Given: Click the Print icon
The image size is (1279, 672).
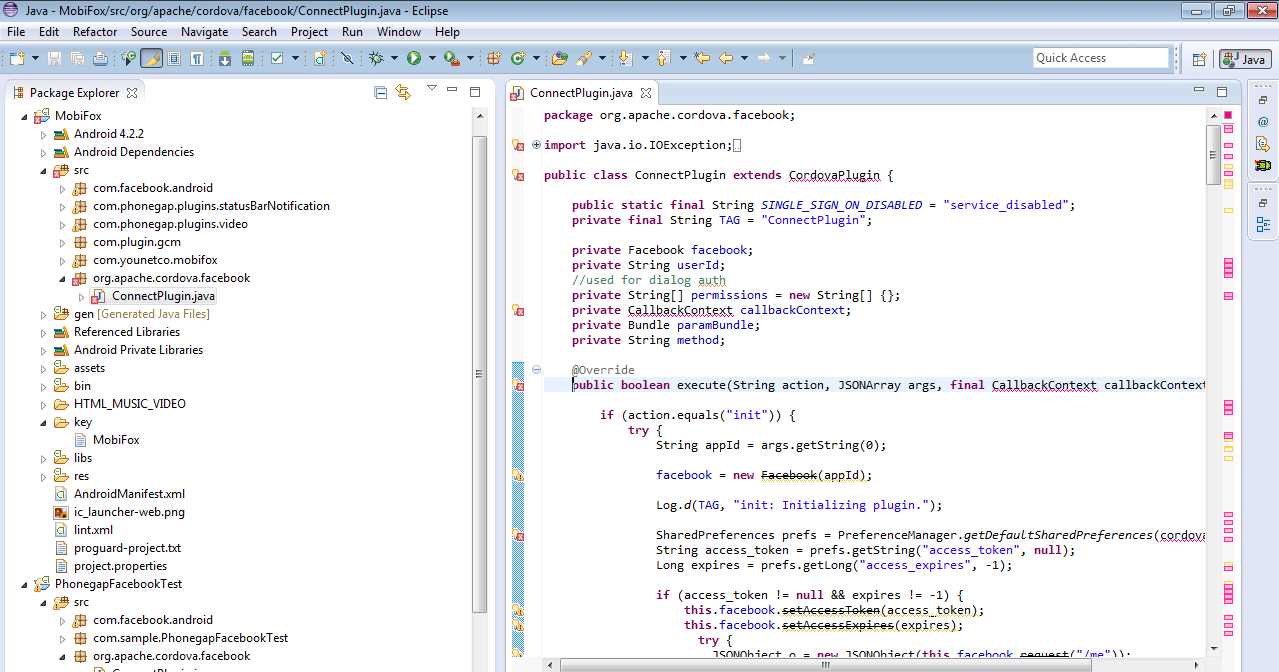Looking at the screenshot, I should (x=100, y=57).
